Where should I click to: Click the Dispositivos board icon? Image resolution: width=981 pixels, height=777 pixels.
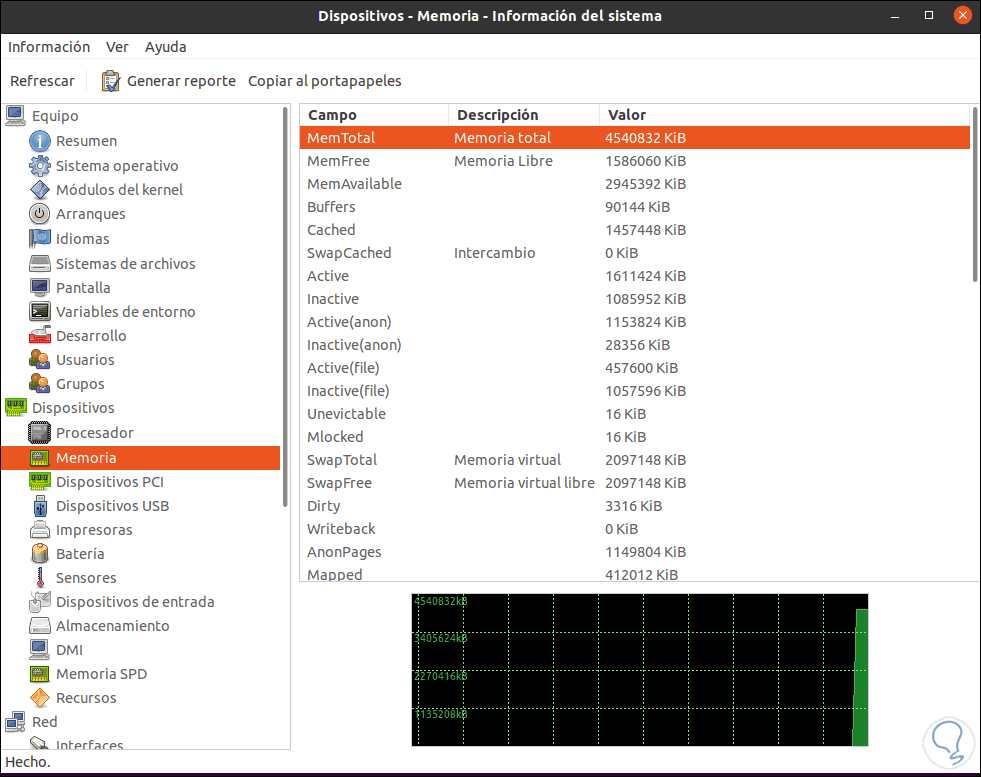tap(16, 407)
